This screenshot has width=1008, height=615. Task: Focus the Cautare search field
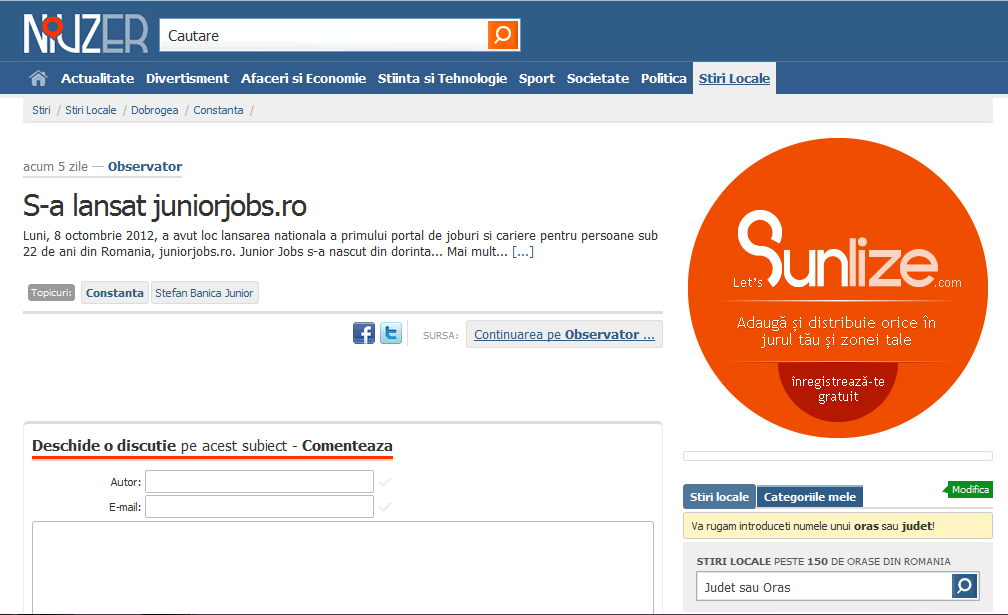324,35
